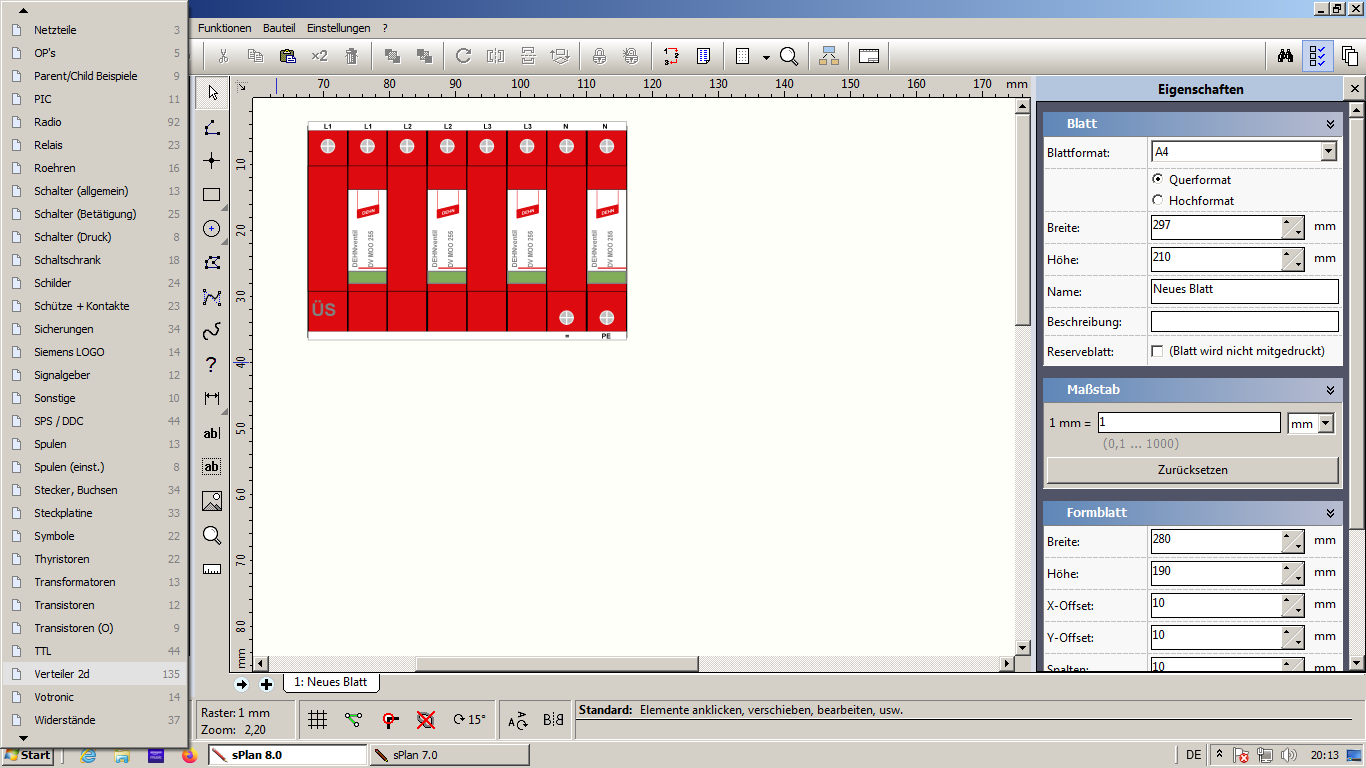
Task: Click the Zurücksetzen button
Action: [1192, 470]
